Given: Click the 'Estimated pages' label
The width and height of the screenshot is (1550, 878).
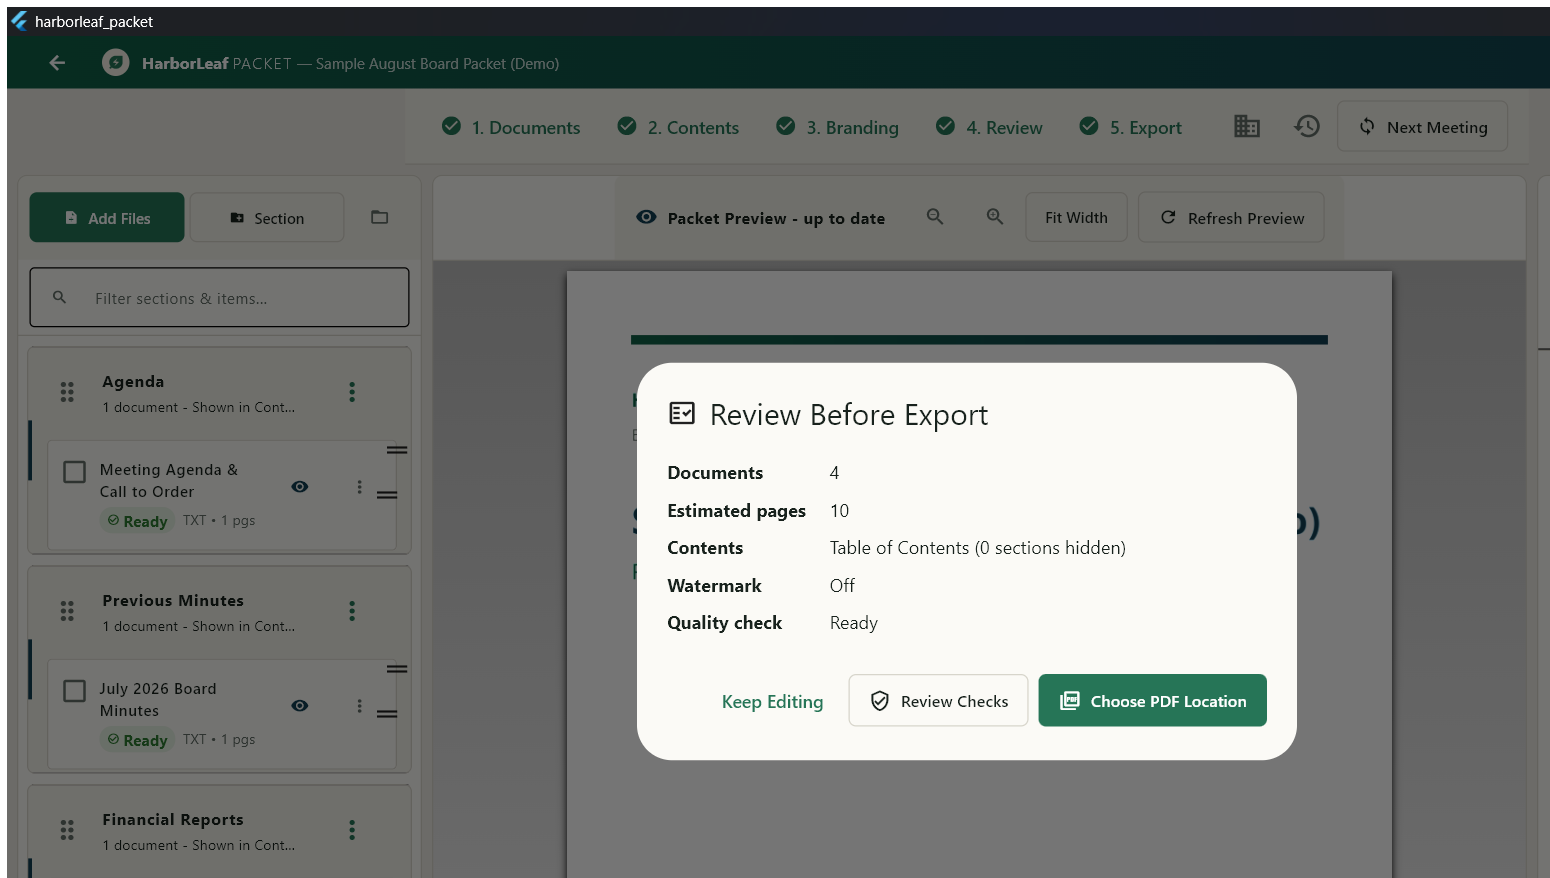Looking at the screenshot, I should click(x=736, y=511).
